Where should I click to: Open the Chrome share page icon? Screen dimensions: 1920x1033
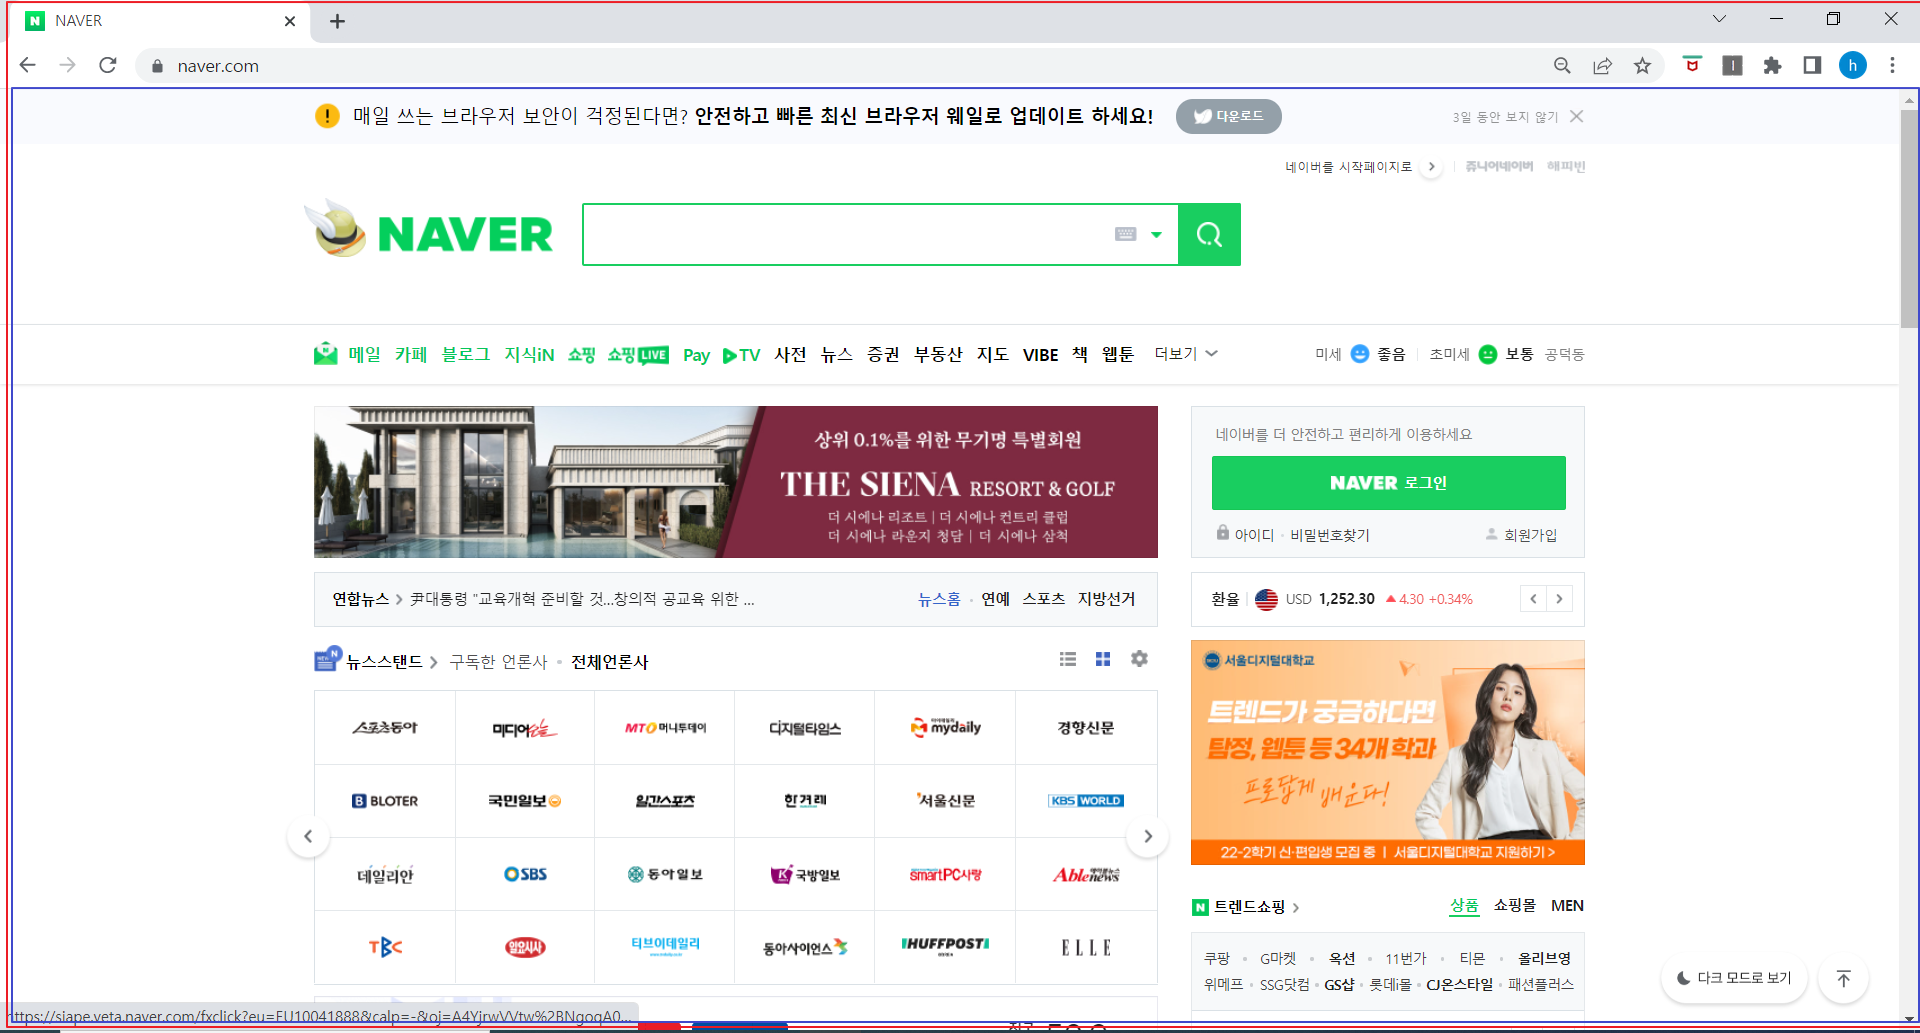click(1602, 65)
